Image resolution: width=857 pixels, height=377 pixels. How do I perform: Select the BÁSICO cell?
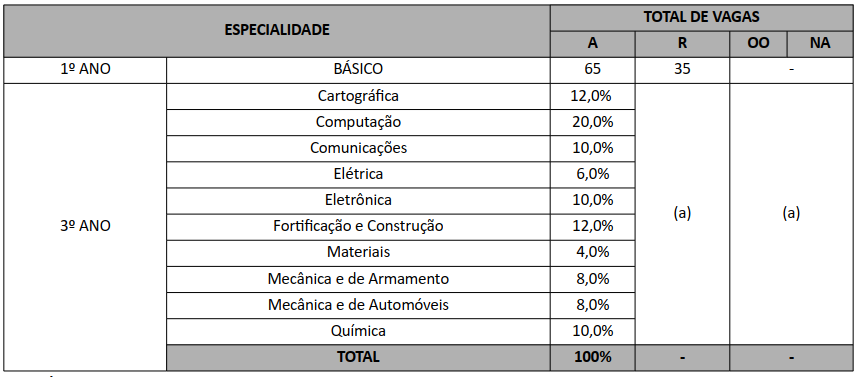click(x=358, y=70)
